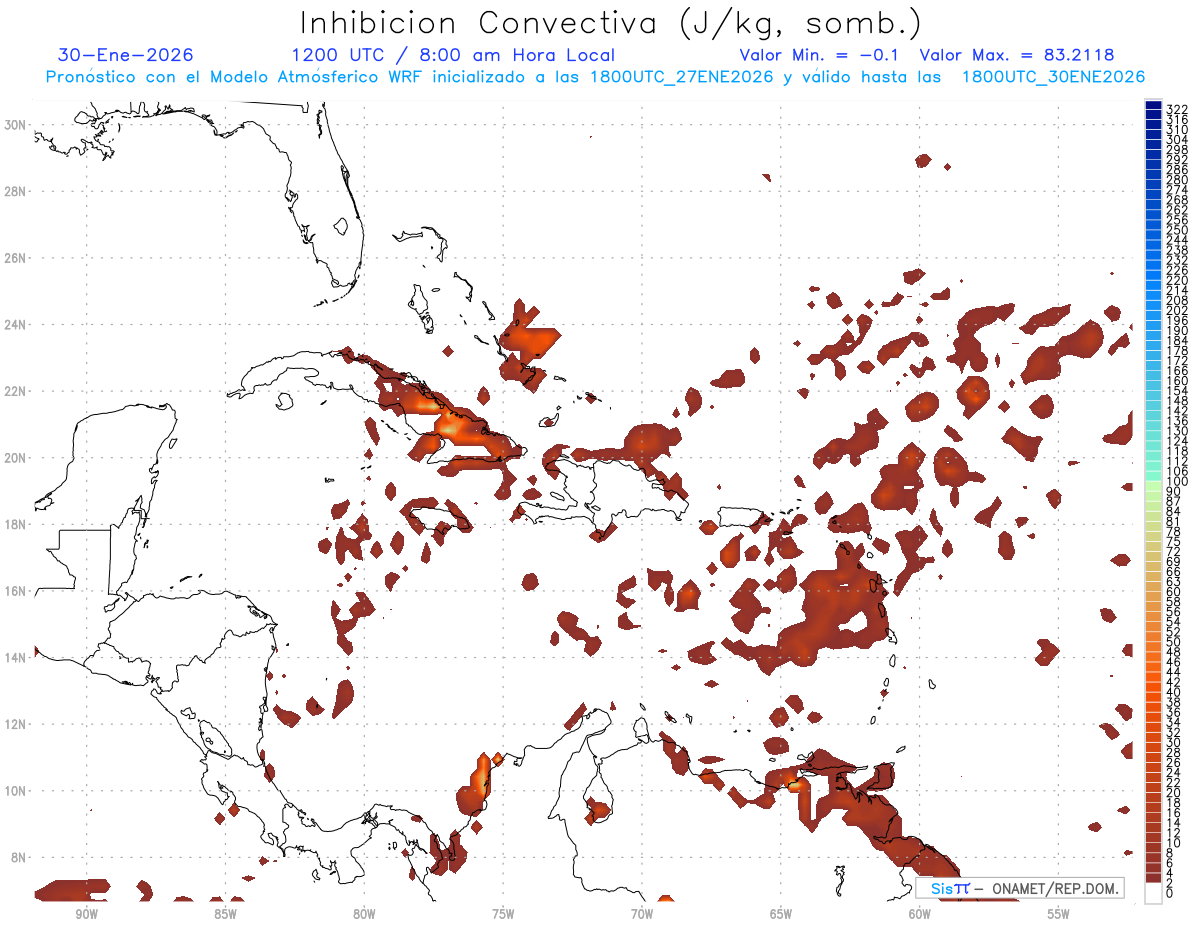Click the '16N' latitude label

[16, 591]
